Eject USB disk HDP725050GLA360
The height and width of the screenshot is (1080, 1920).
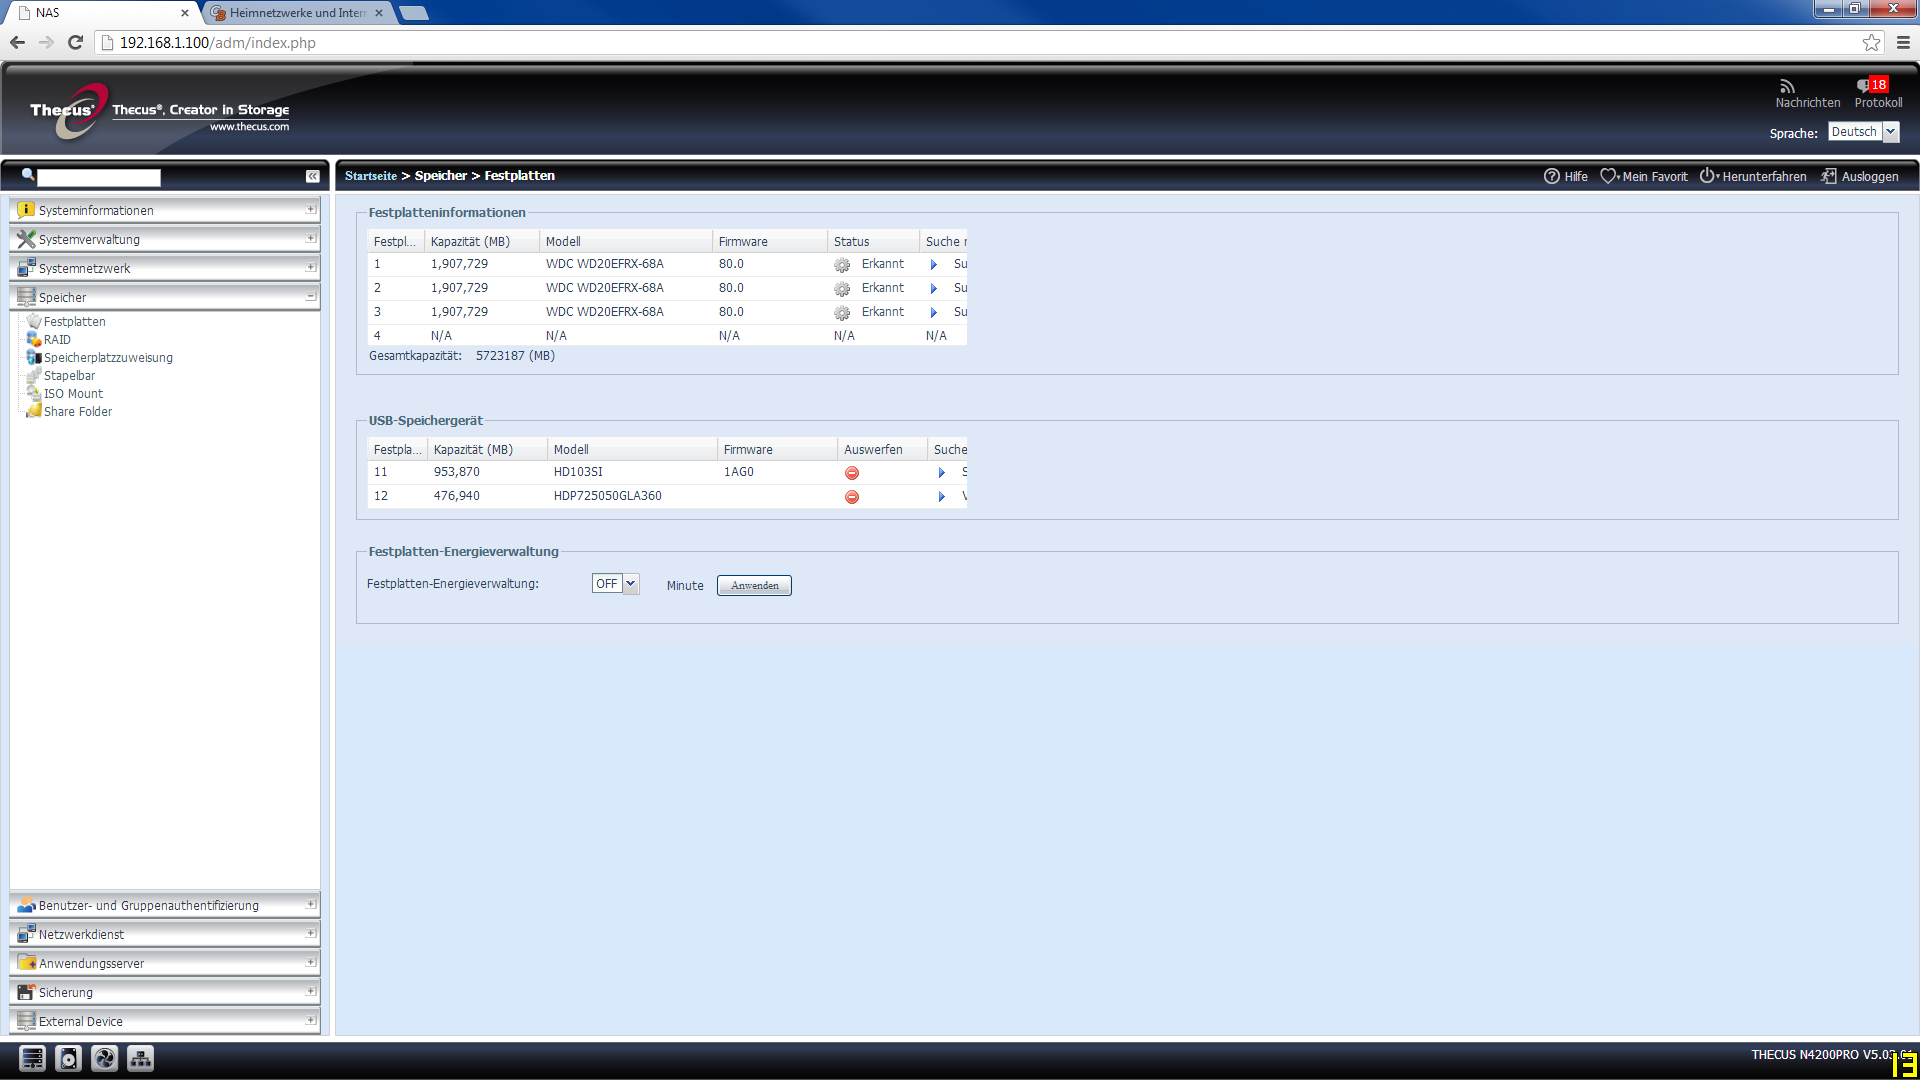point(852,497)
